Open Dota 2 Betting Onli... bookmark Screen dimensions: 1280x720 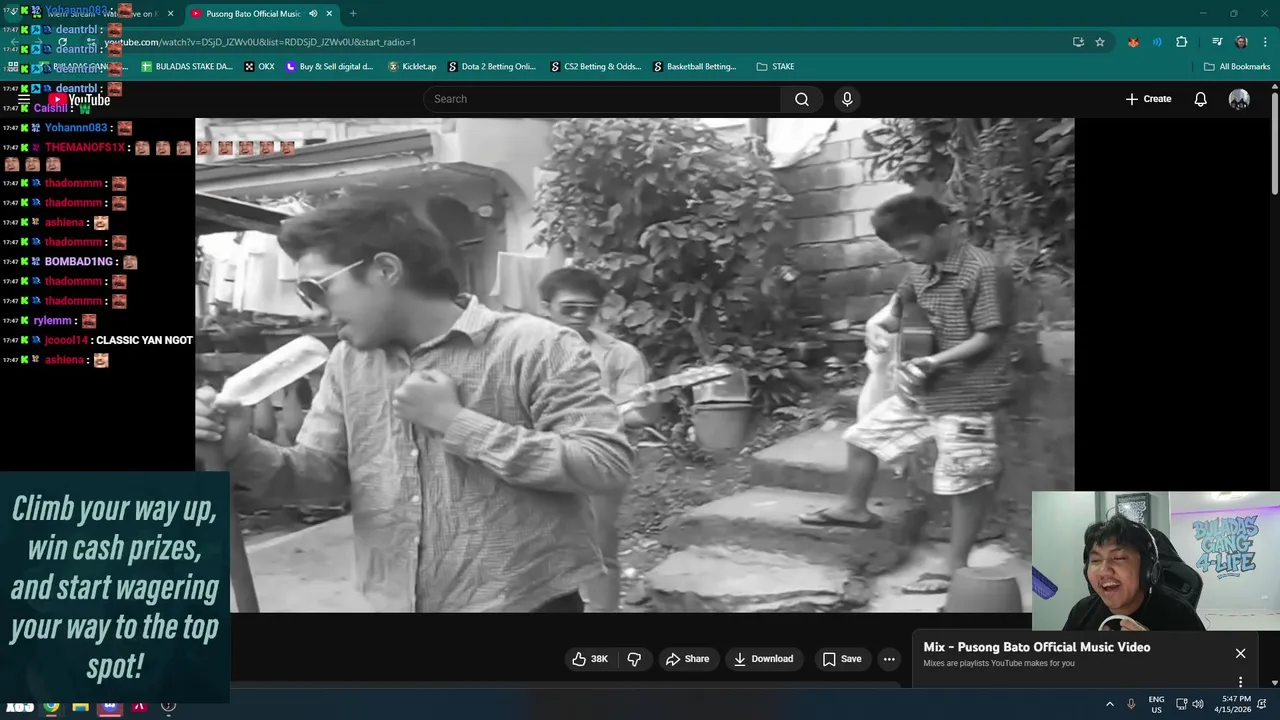coord(493,67)
